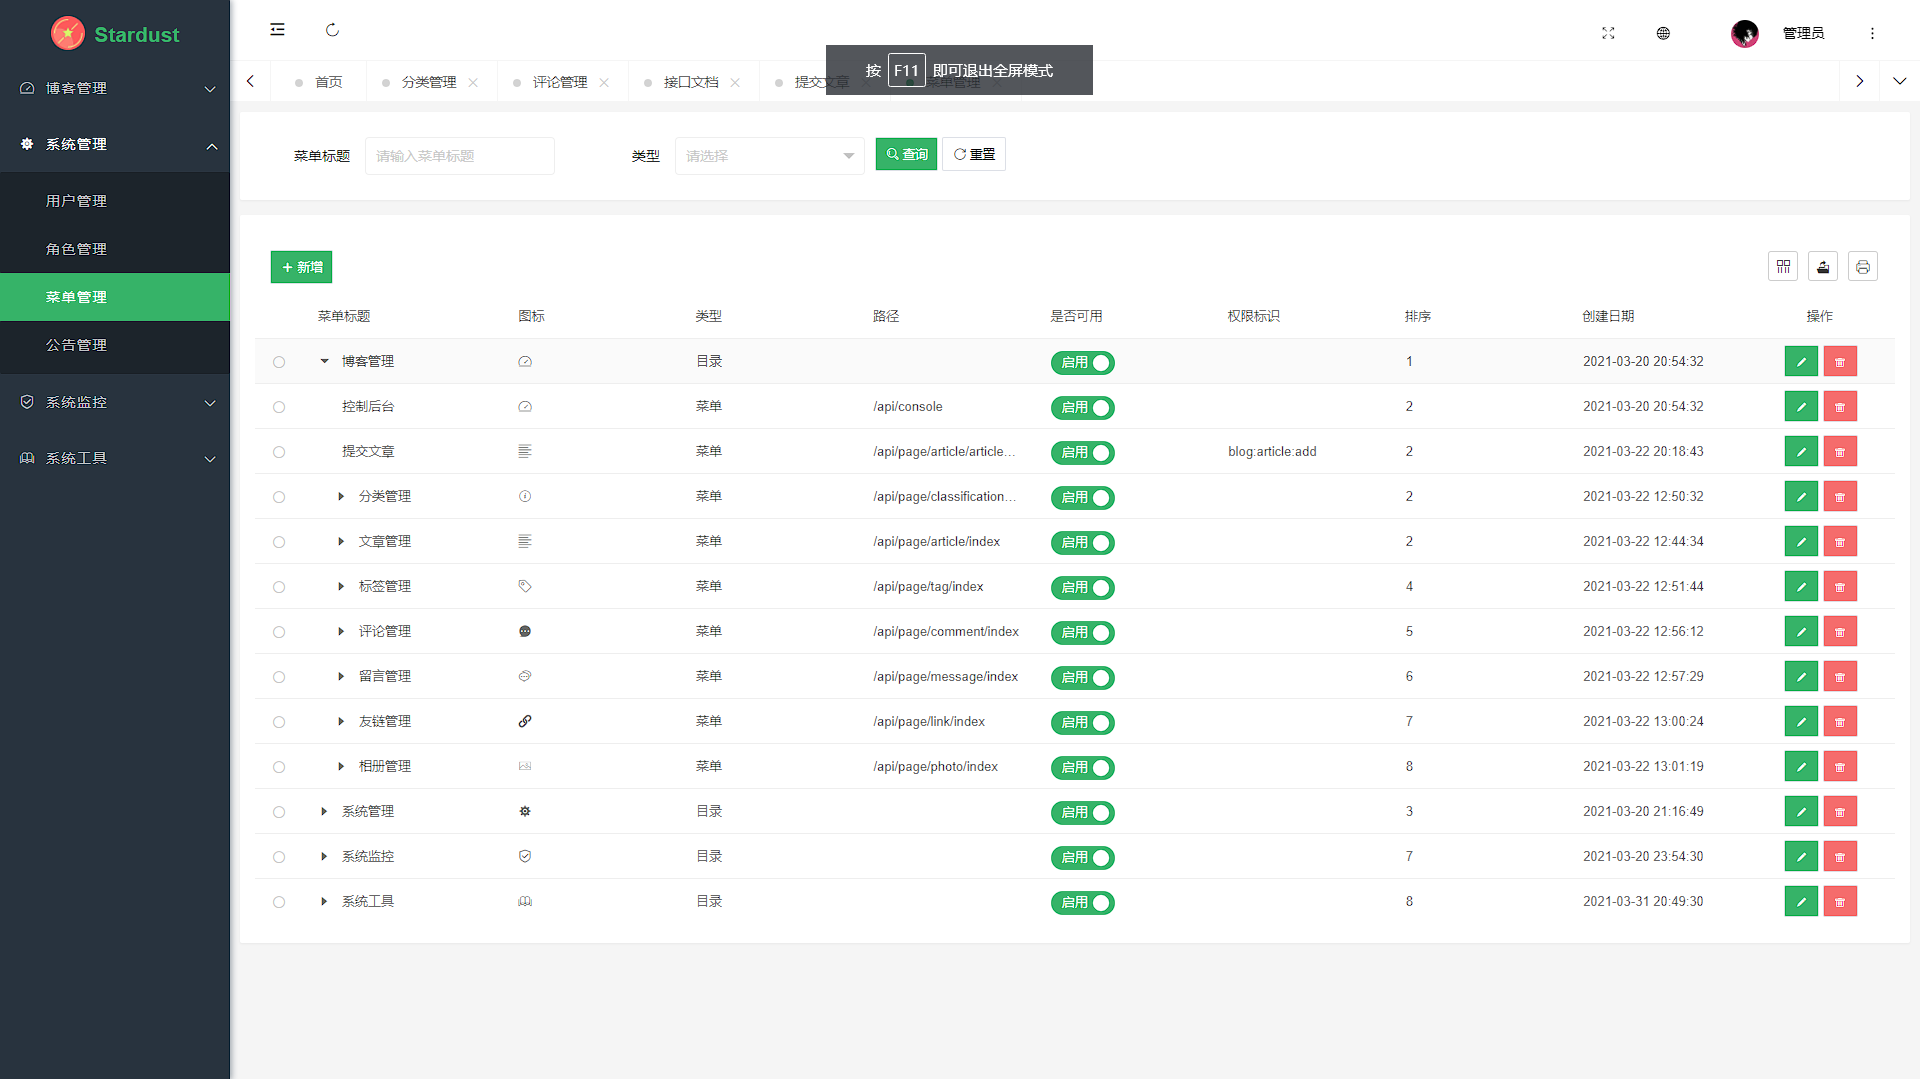
Task: Open 用户管理 in the sidebar
Action: coord(115,201)
